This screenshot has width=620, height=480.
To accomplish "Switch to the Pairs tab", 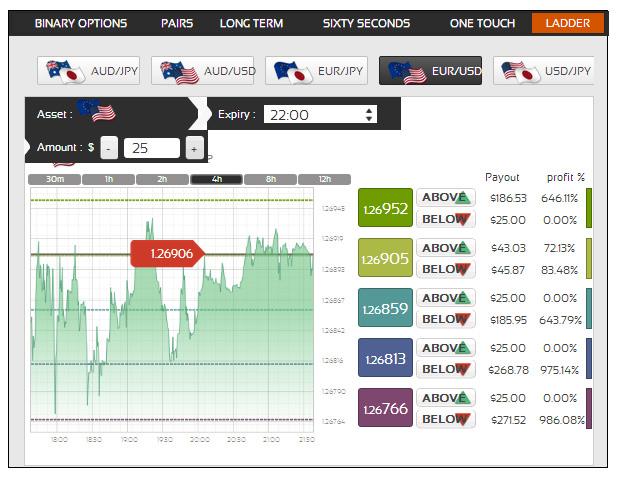I will point(177,23).
